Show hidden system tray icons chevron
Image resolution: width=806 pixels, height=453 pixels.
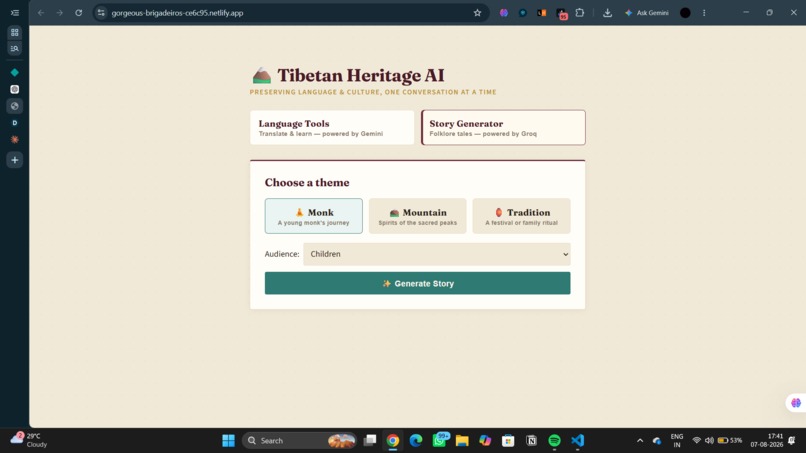click(640, 441)
